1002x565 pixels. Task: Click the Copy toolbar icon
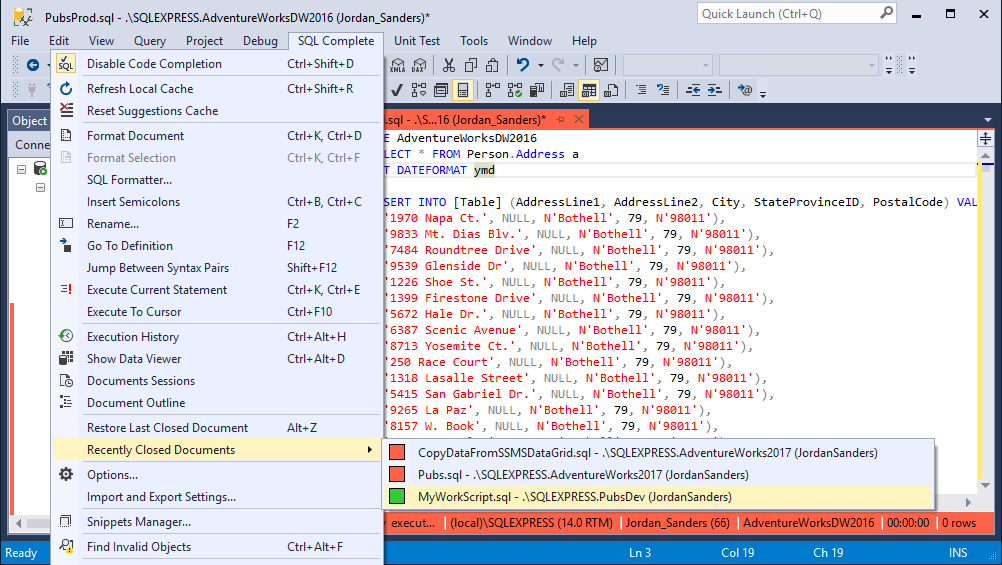471,65
